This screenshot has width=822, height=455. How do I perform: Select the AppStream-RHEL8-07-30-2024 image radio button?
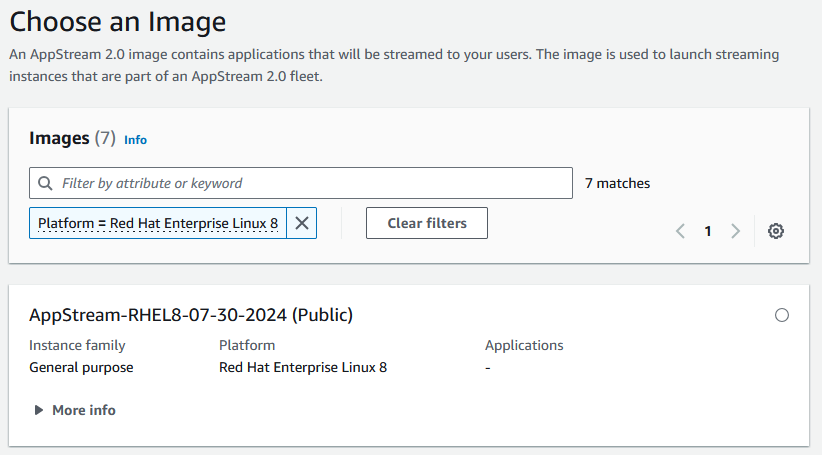[x=782, y=315]
